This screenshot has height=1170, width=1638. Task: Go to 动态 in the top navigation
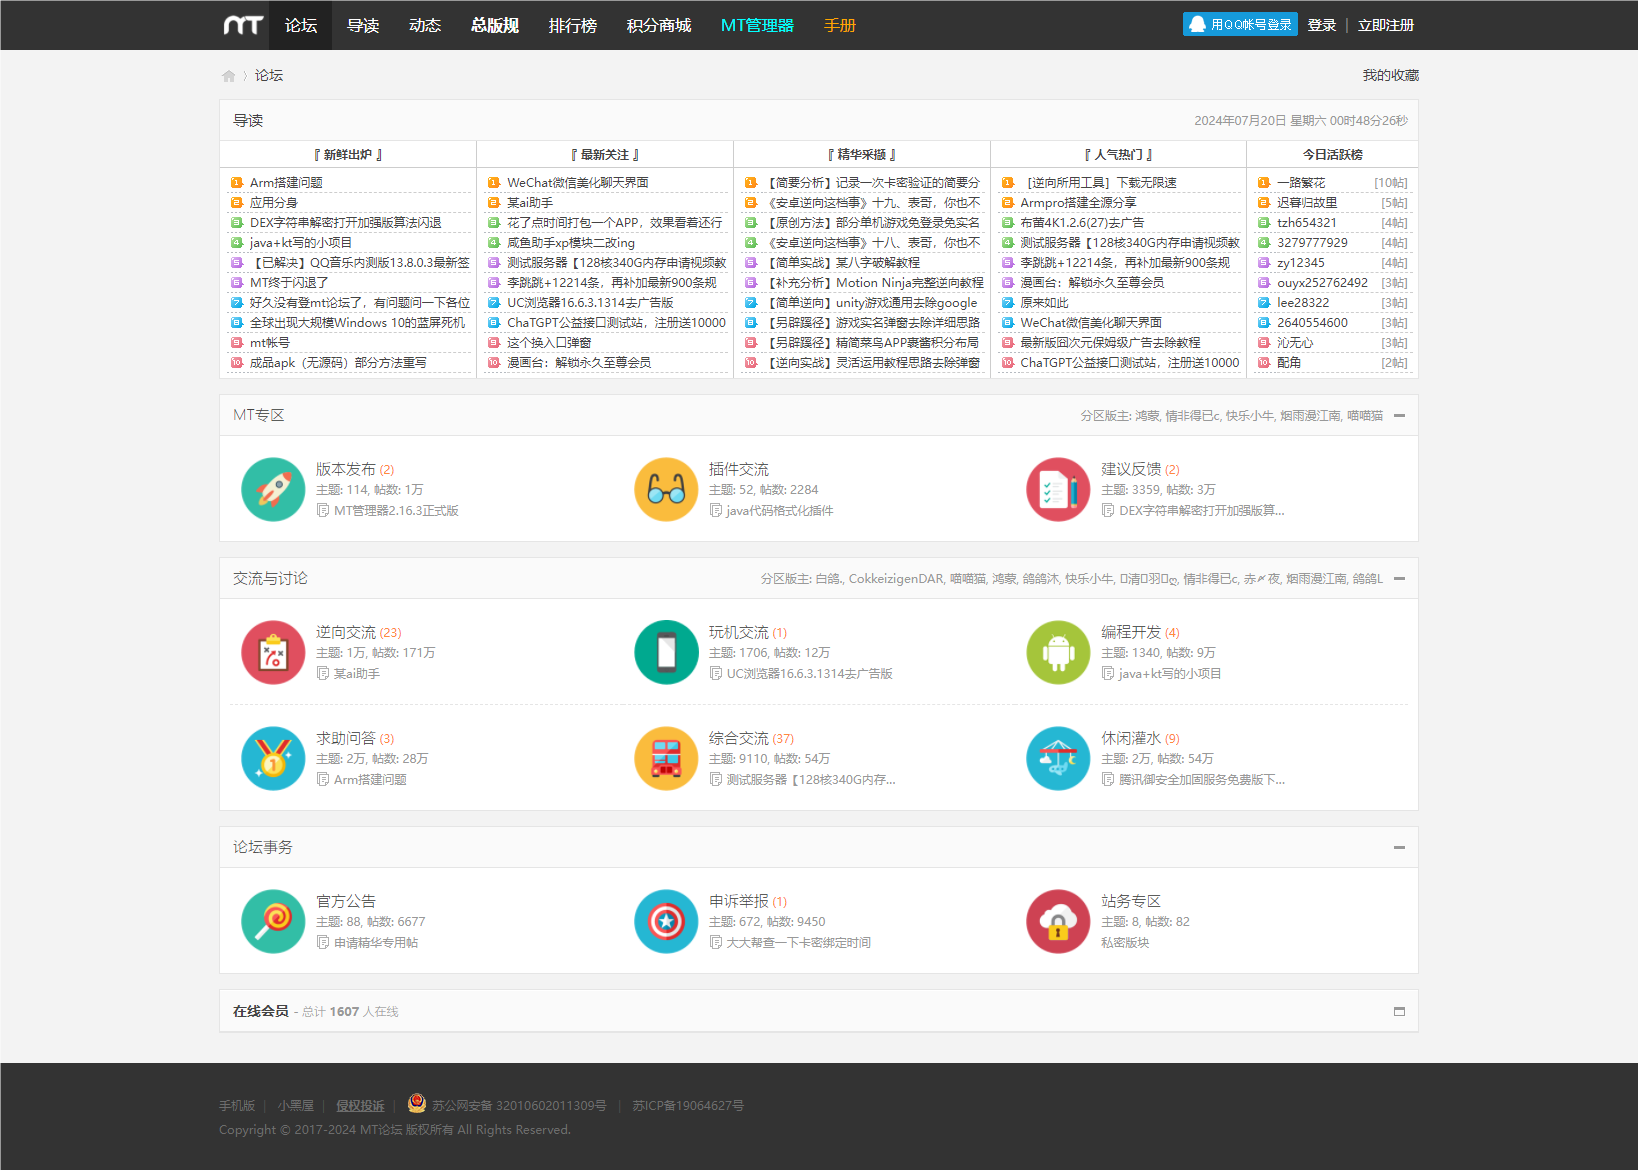[425, 25]
